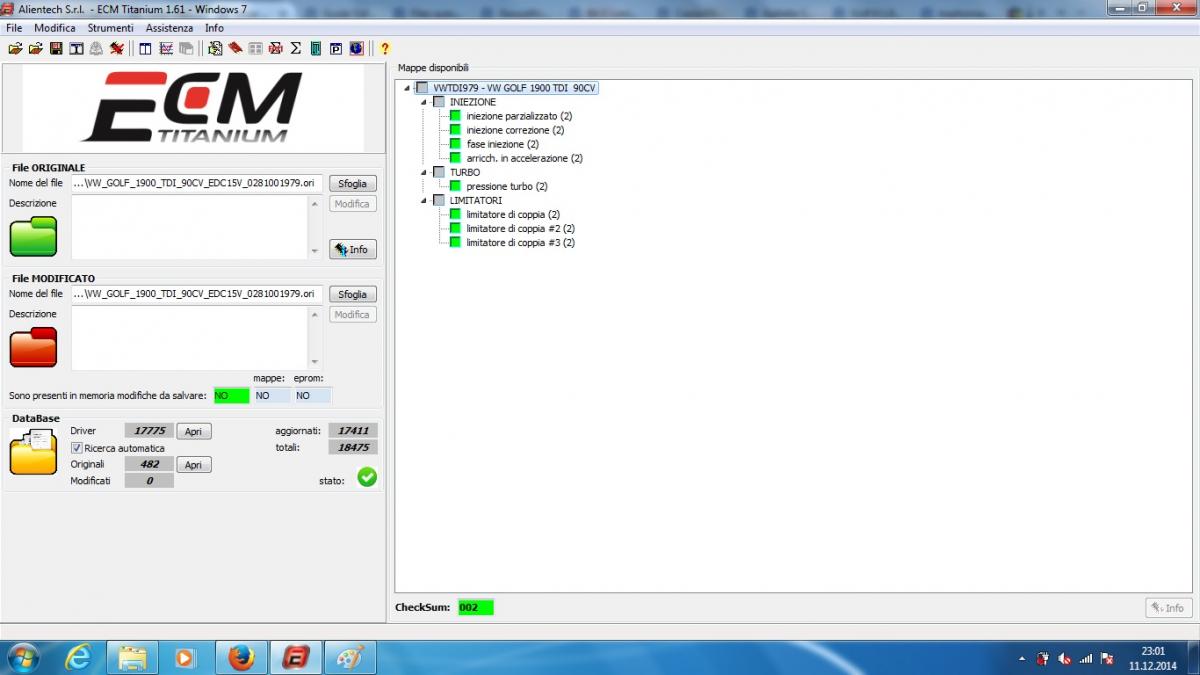The height and width of the screenshot is (675, 1200).
Task: Click the taskbar clock showing 23:01
Action: pyautogui.click(x=1154, y=658)
